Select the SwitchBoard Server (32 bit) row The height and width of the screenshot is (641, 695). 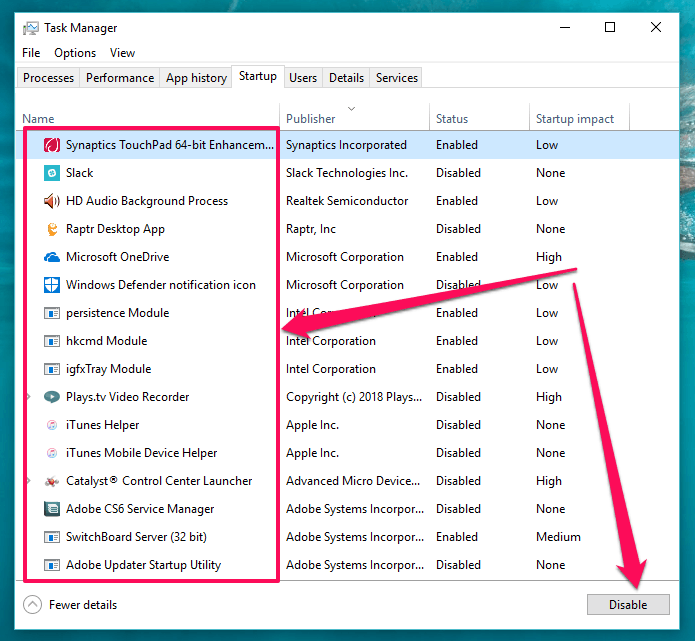348,537
